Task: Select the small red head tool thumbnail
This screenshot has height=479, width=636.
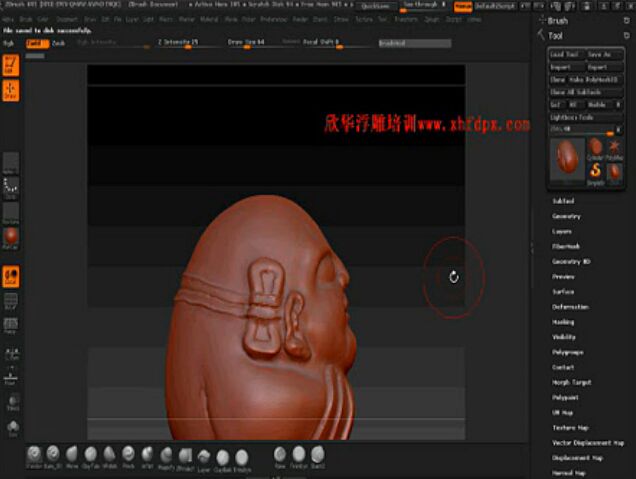Action: click(x=614, y=173)
